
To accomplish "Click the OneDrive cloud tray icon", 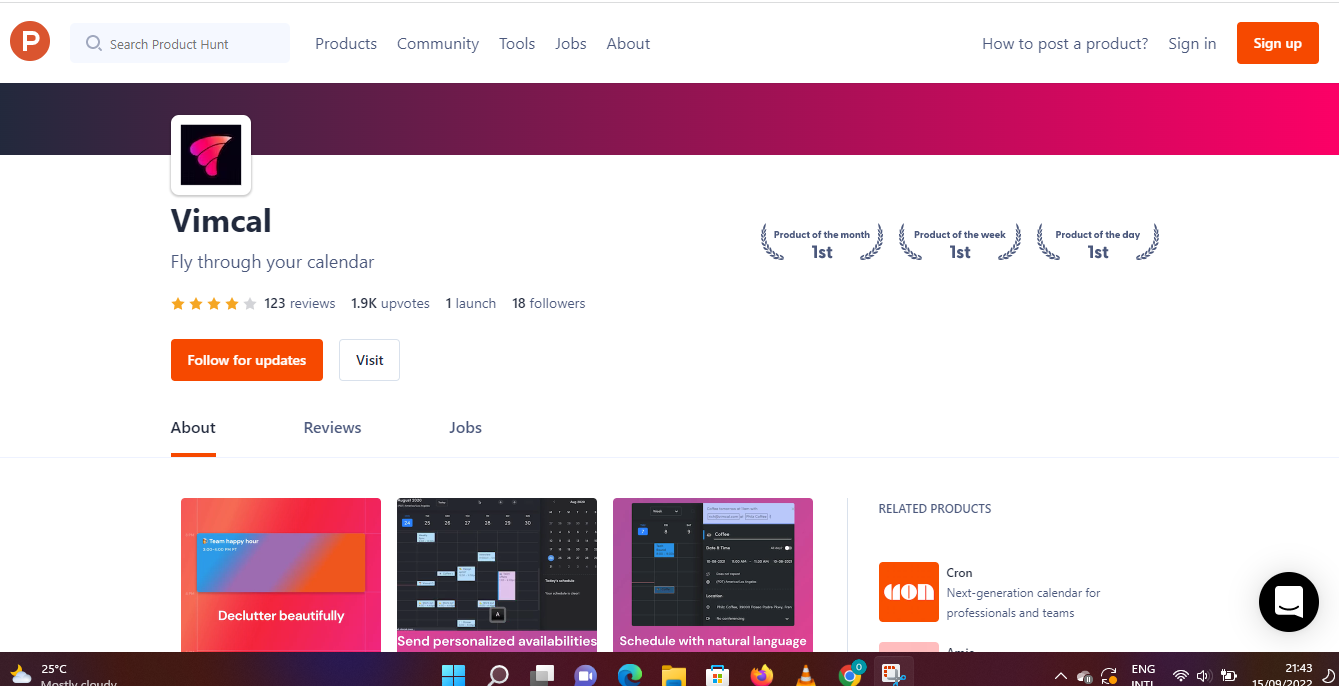I will click(x=1085, y=676).
